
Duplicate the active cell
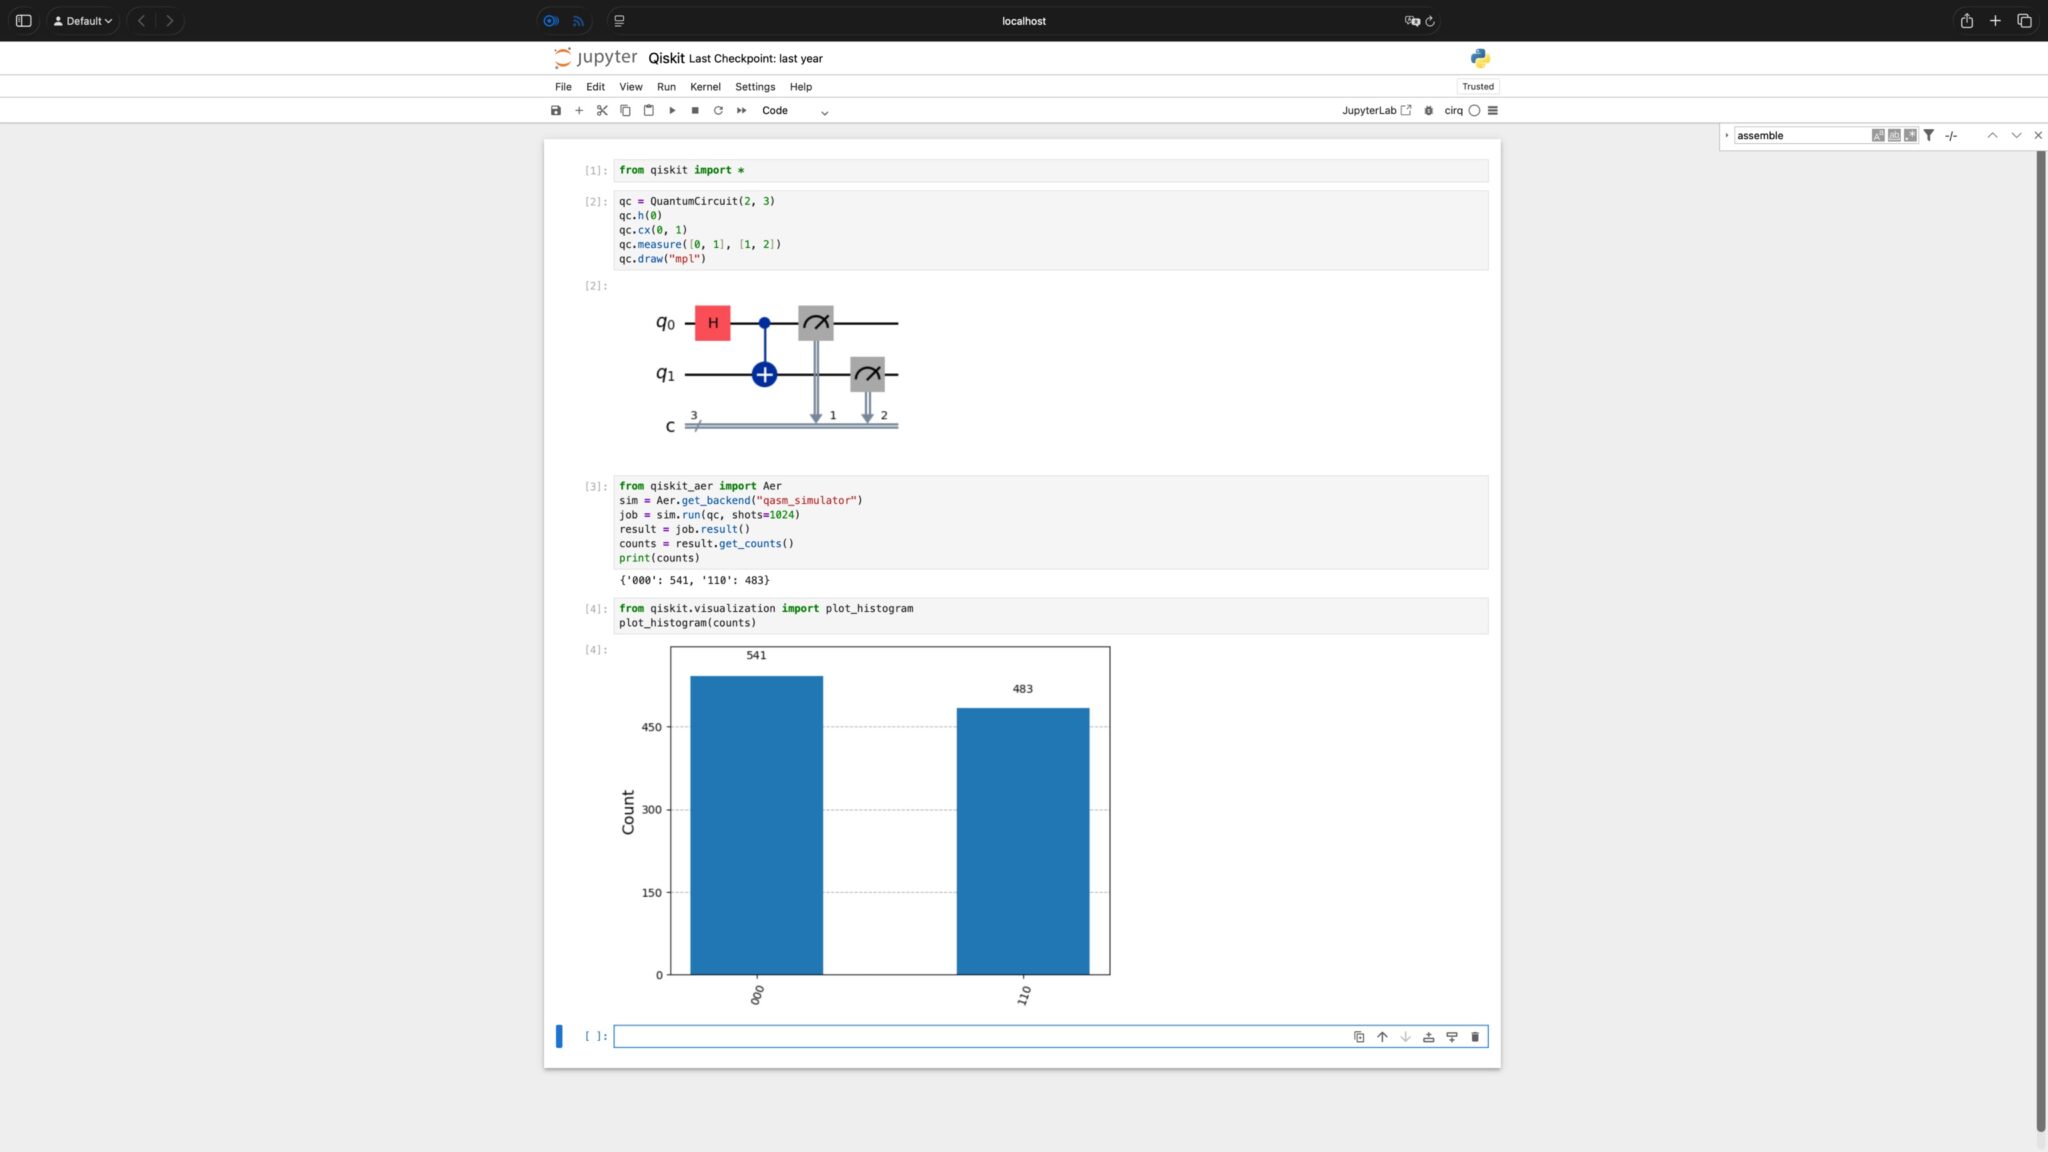[x=1359, y=1037]
